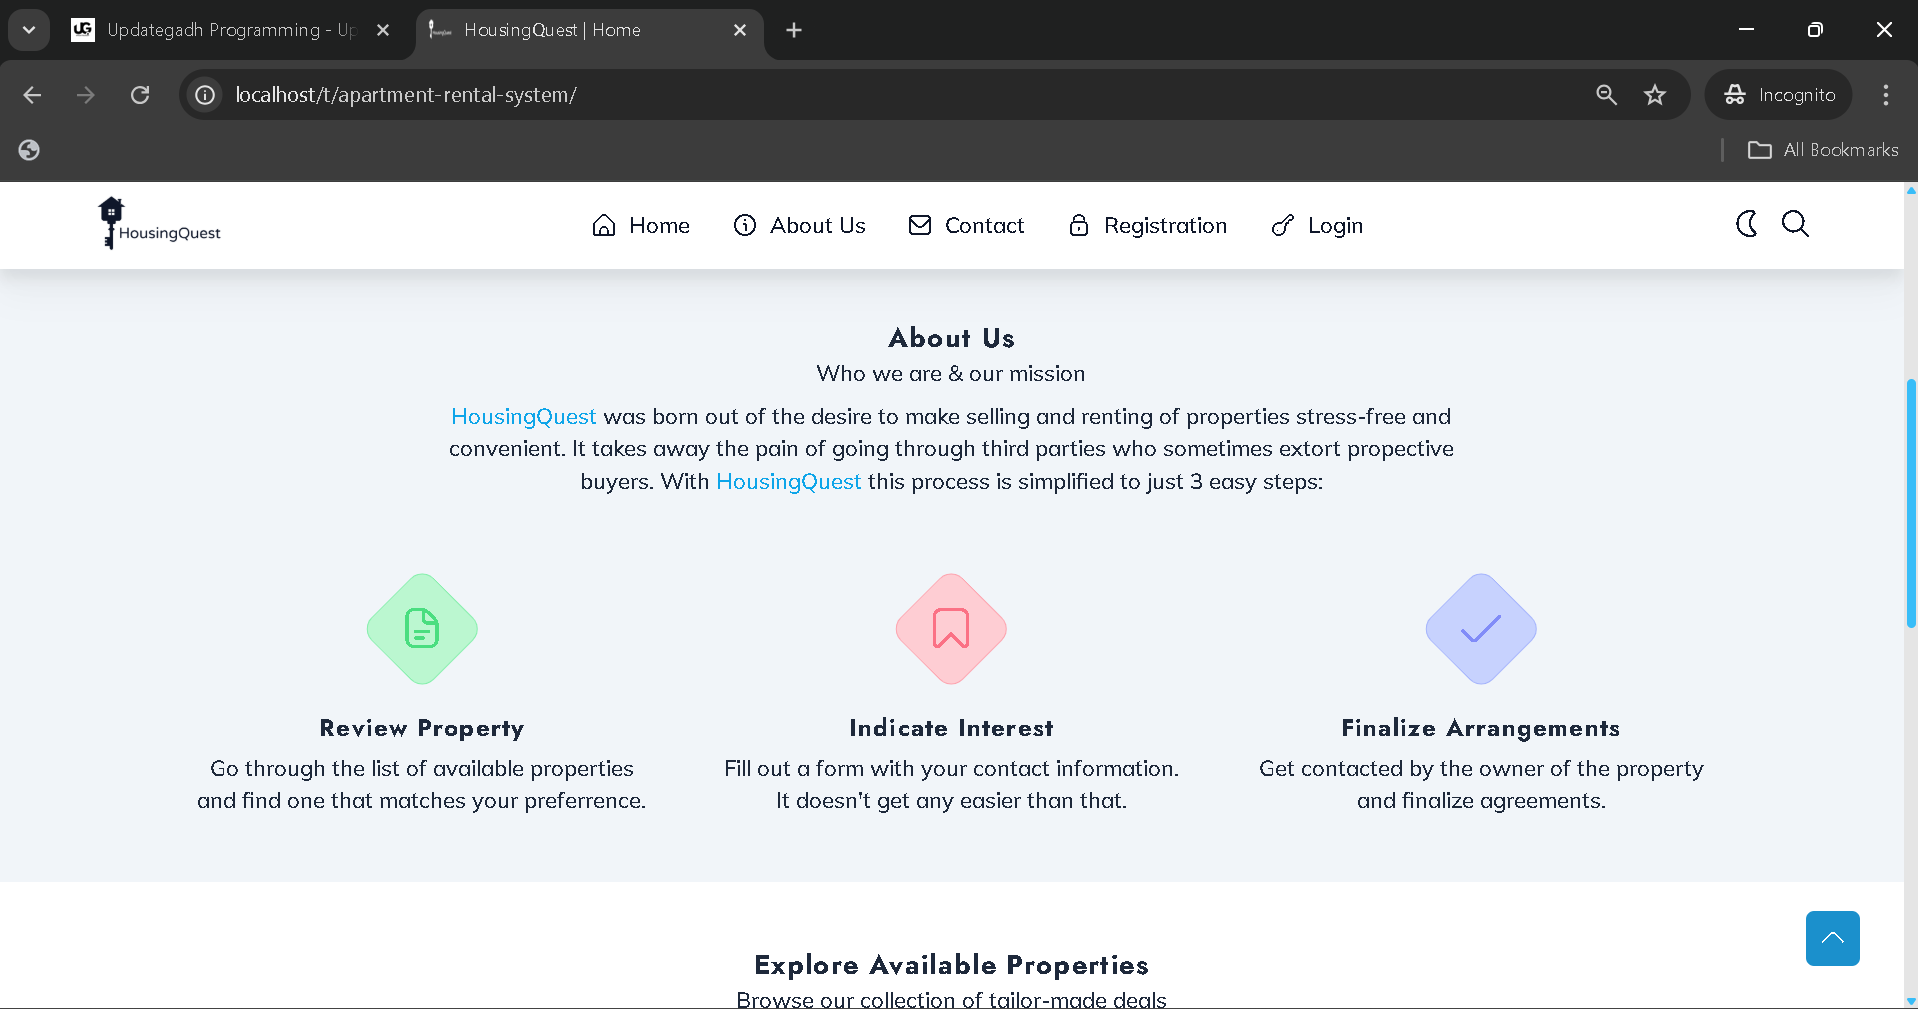1918x1009 pixels.
Task: Toggle dark mode with the moon icon
Action: pos(1745,224)
